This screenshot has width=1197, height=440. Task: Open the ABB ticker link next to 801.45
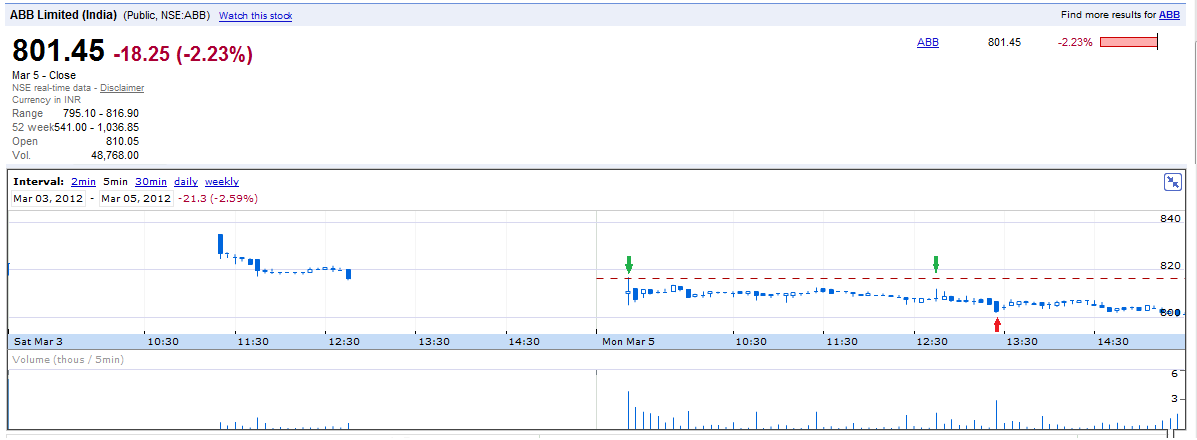coord(928,43)
